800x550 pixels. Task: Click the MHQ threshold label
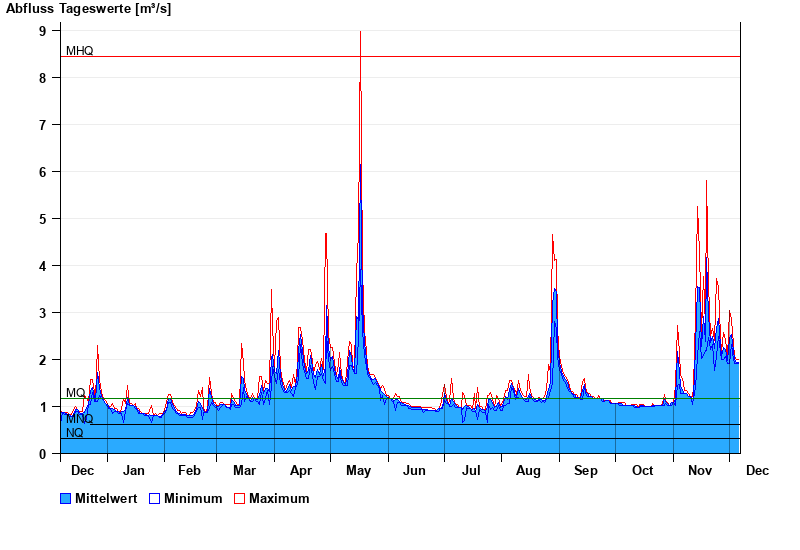click(x=79, y=50)
